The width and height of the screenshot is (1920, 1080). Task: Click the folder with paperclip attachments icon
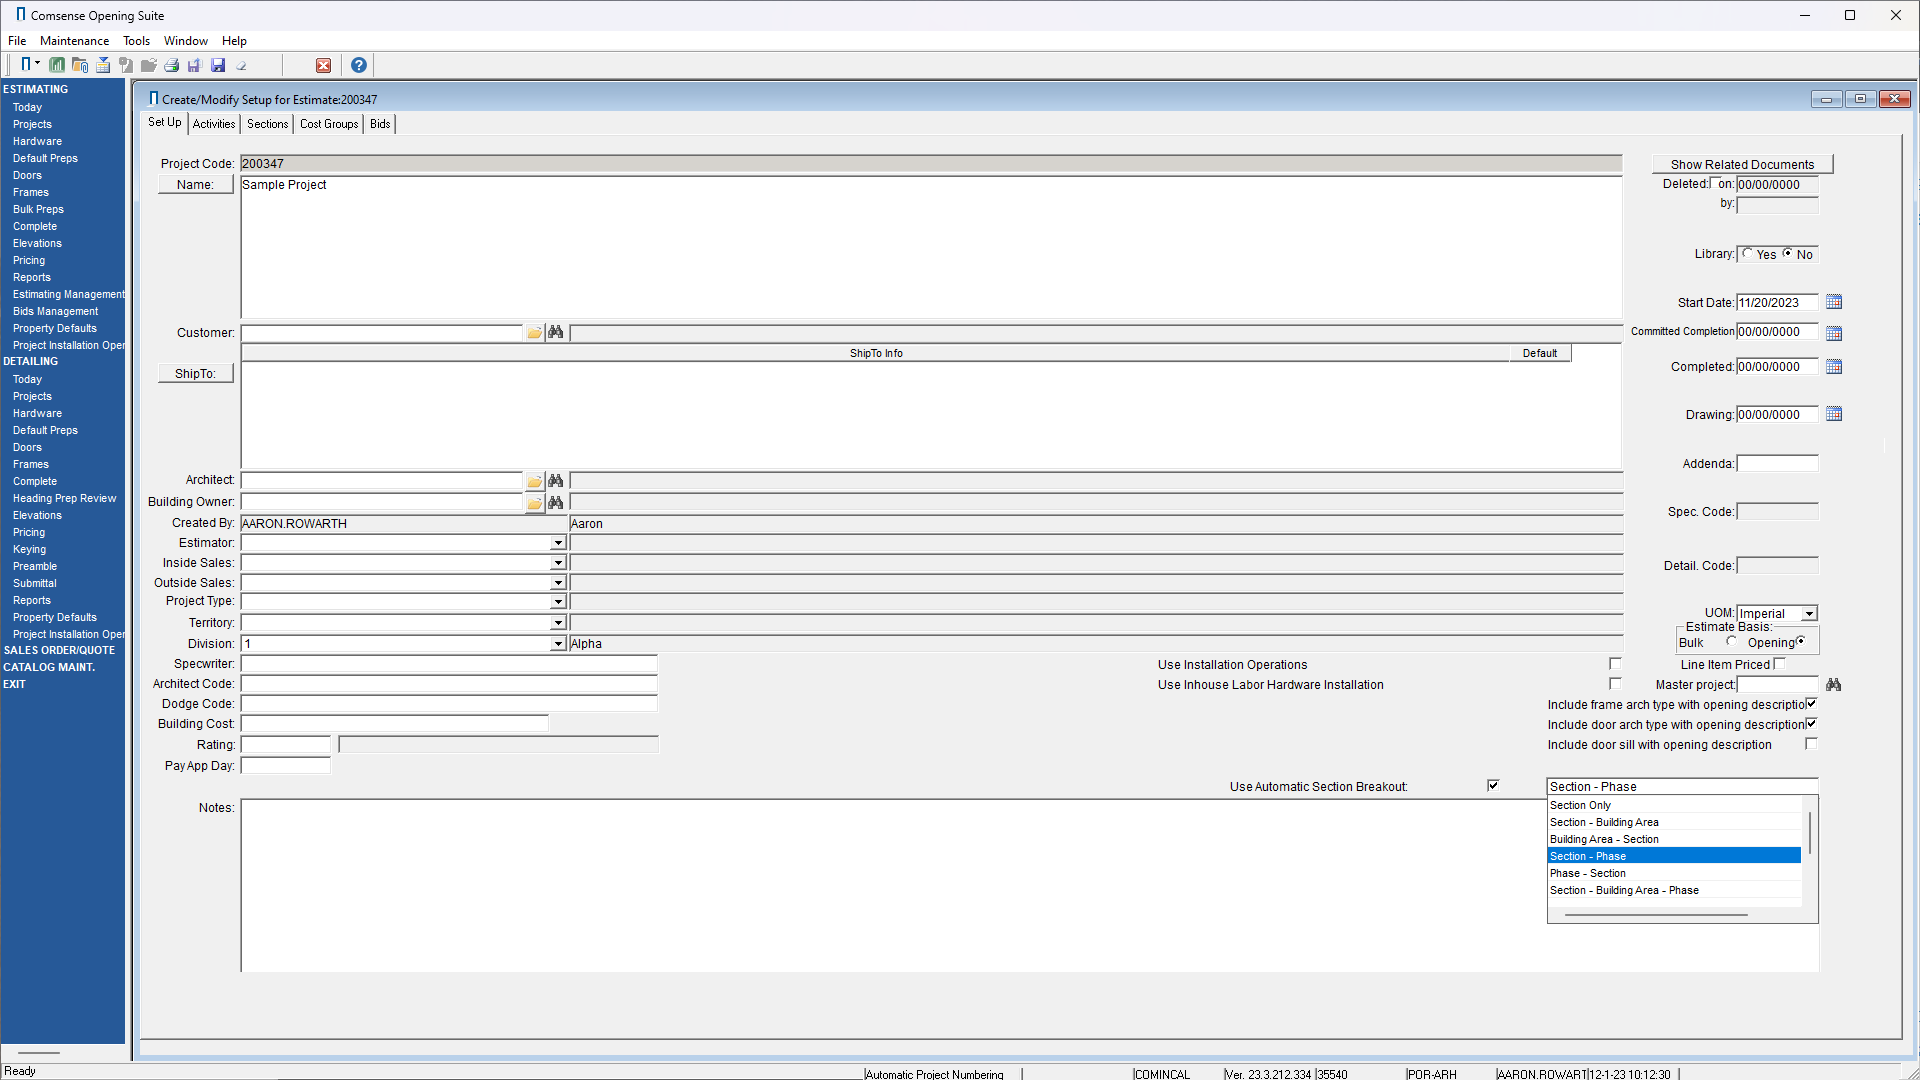pos(80,65)
